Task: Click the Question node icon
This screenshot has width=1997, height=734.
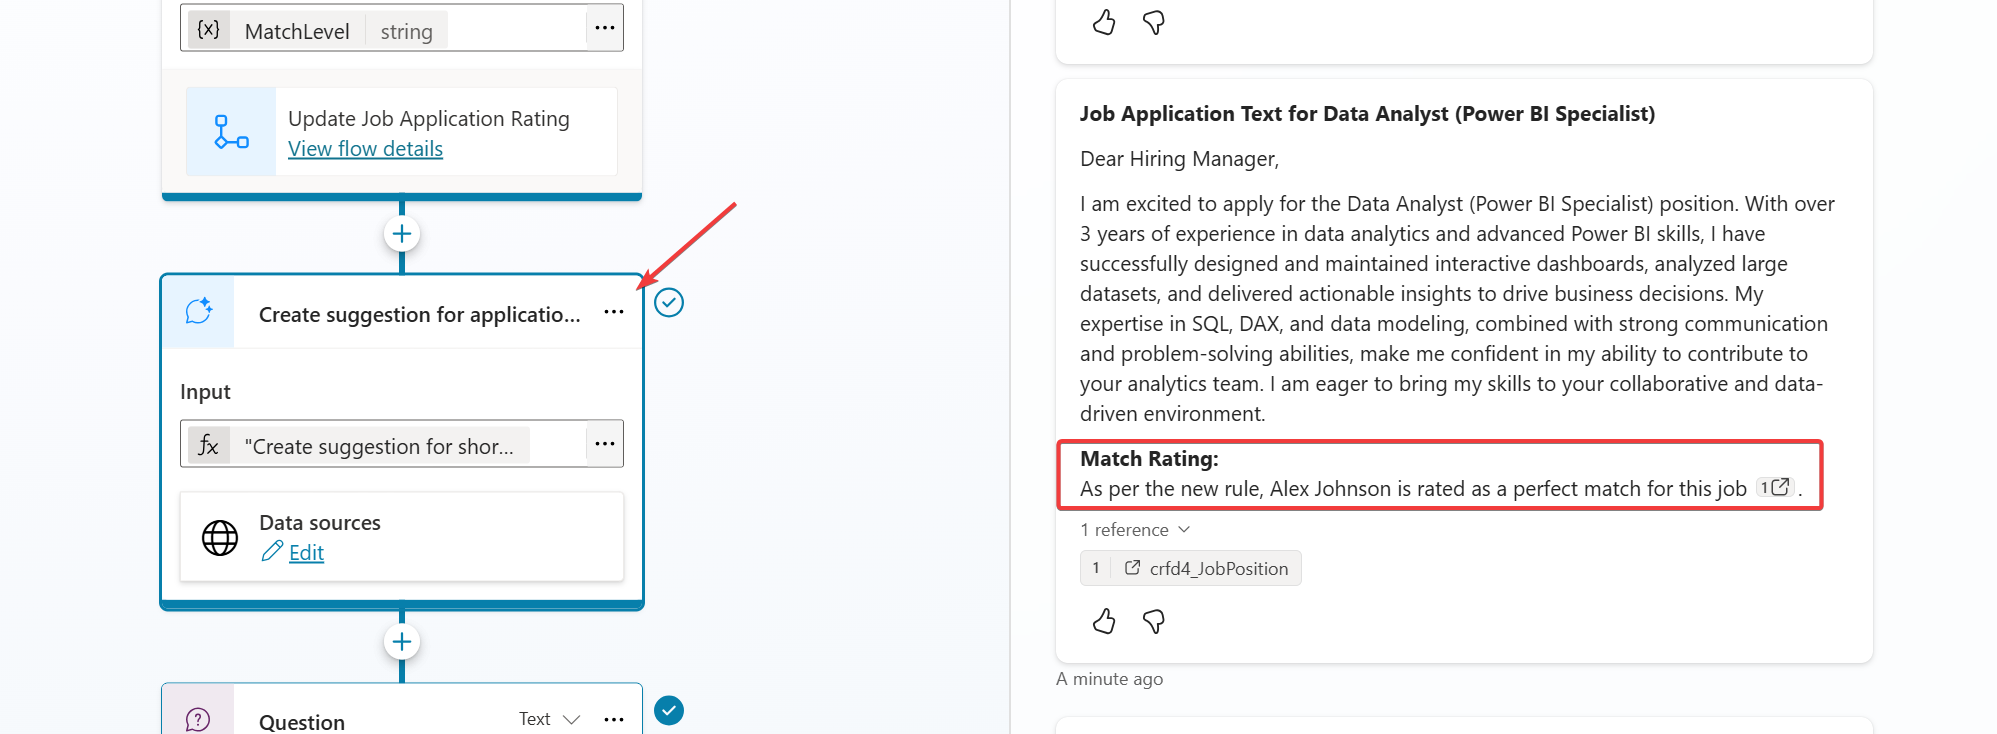Action: click(x=198, y=719)
